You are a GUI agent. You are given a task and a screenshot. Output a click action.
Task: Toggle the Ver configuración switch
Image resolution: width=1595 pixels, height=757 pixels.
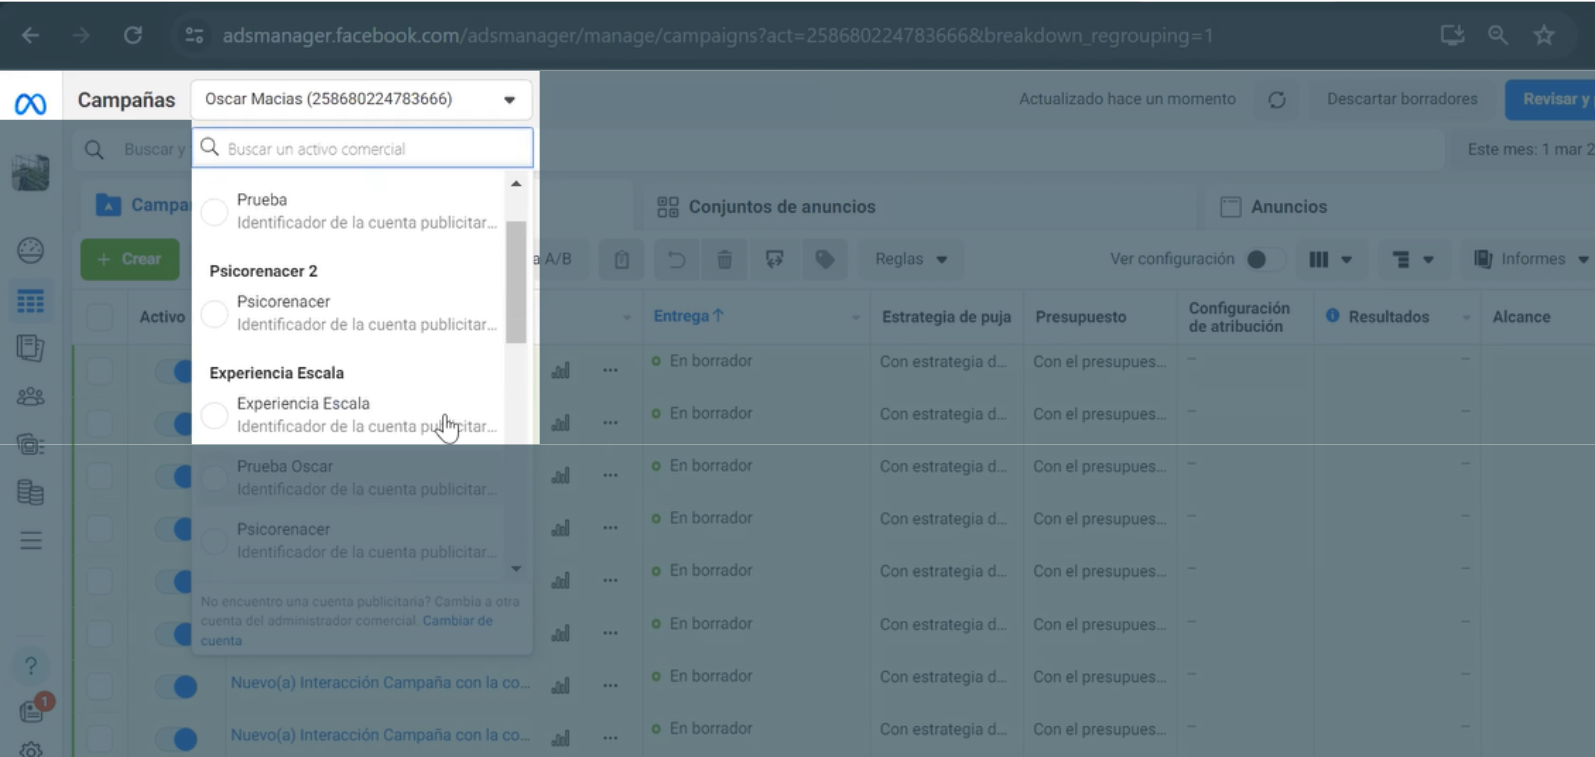pyautogui.click(x=1266, y=259)
